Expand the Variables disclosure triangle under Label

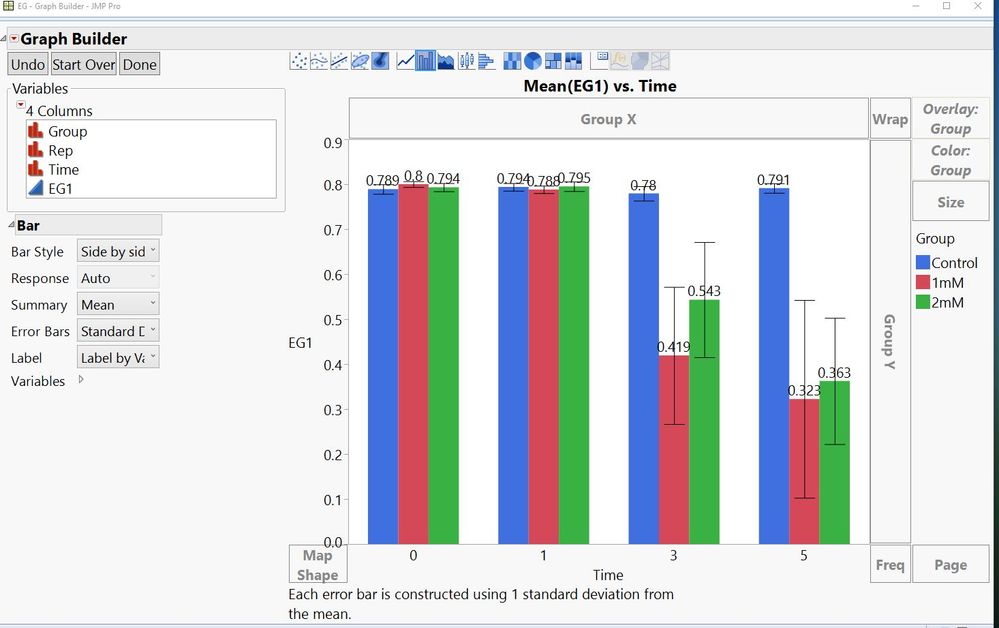pos(81,379)
